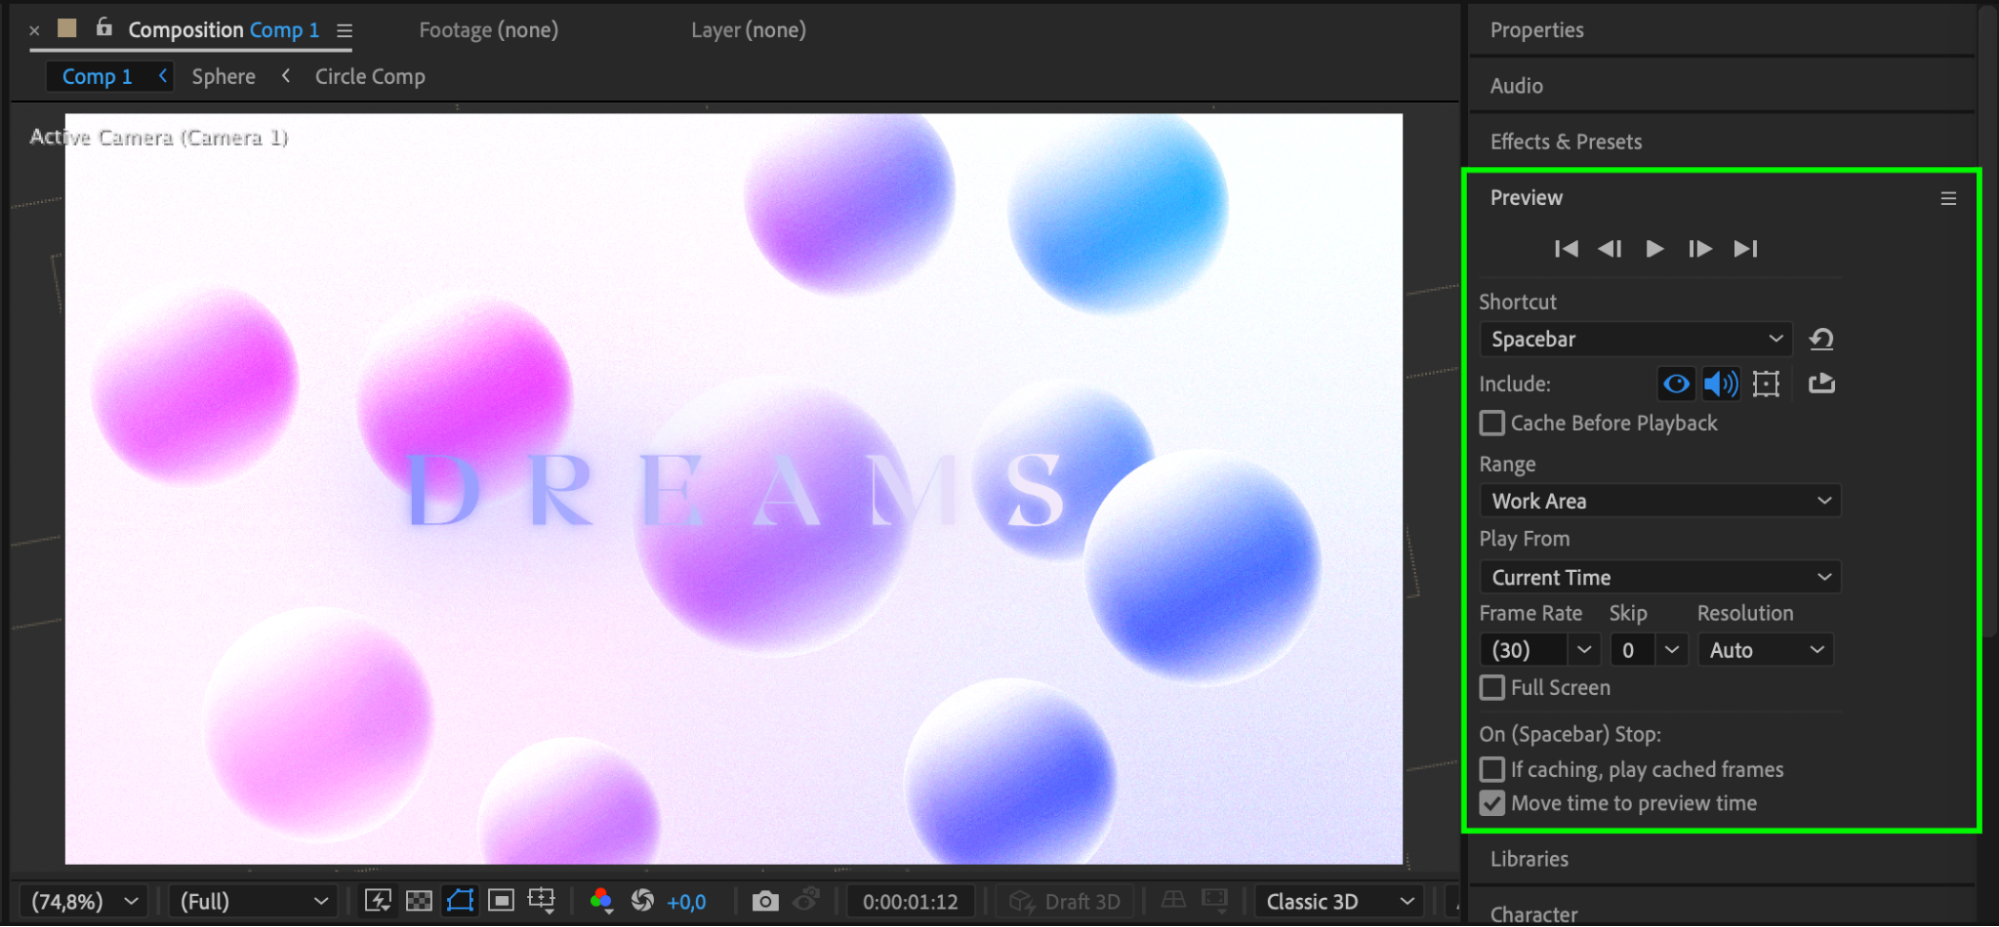Step forward one frame in Preview
The image size is (1999, 927).
[1700, 249]
